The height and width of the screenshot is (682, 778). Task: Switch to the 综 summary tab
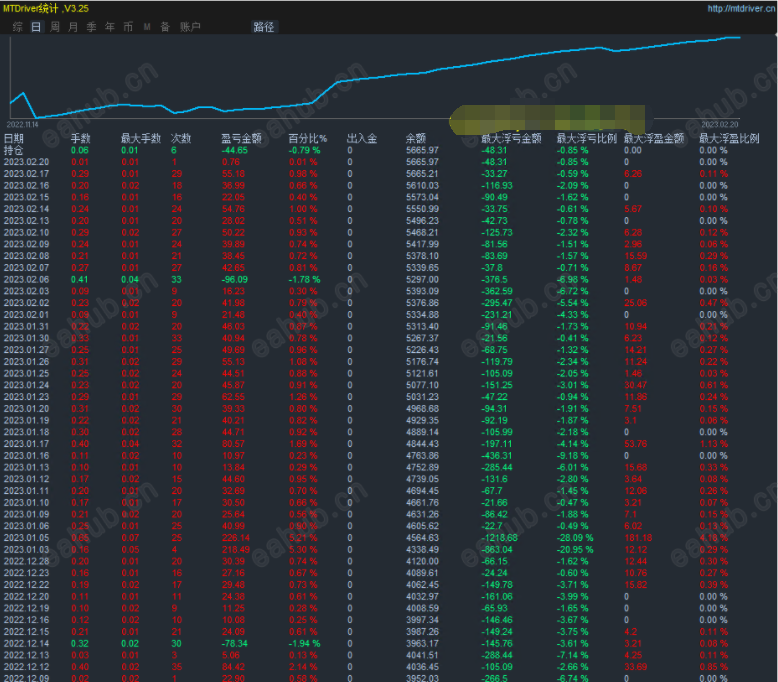pos(17,27)
